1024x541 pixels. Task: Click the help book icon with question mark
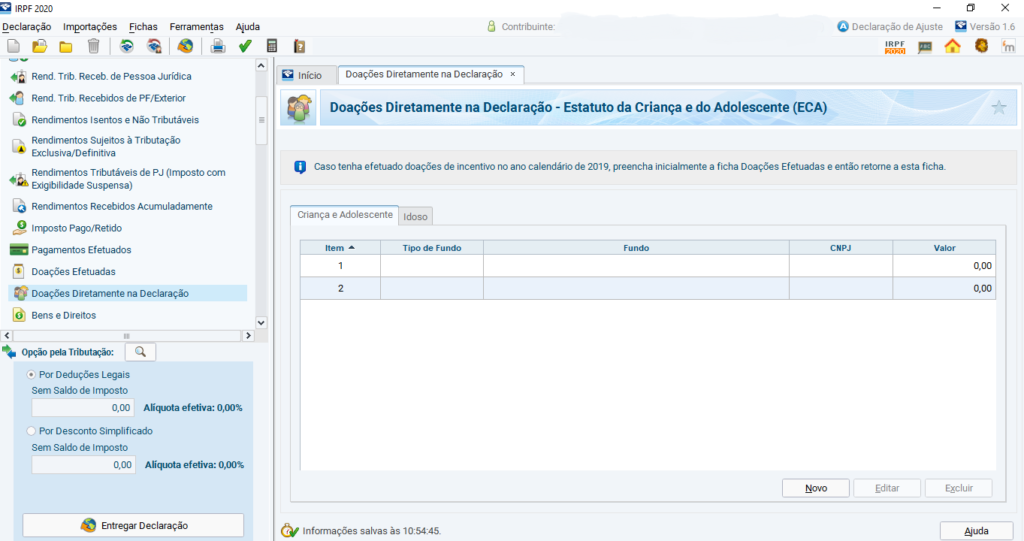299,46
